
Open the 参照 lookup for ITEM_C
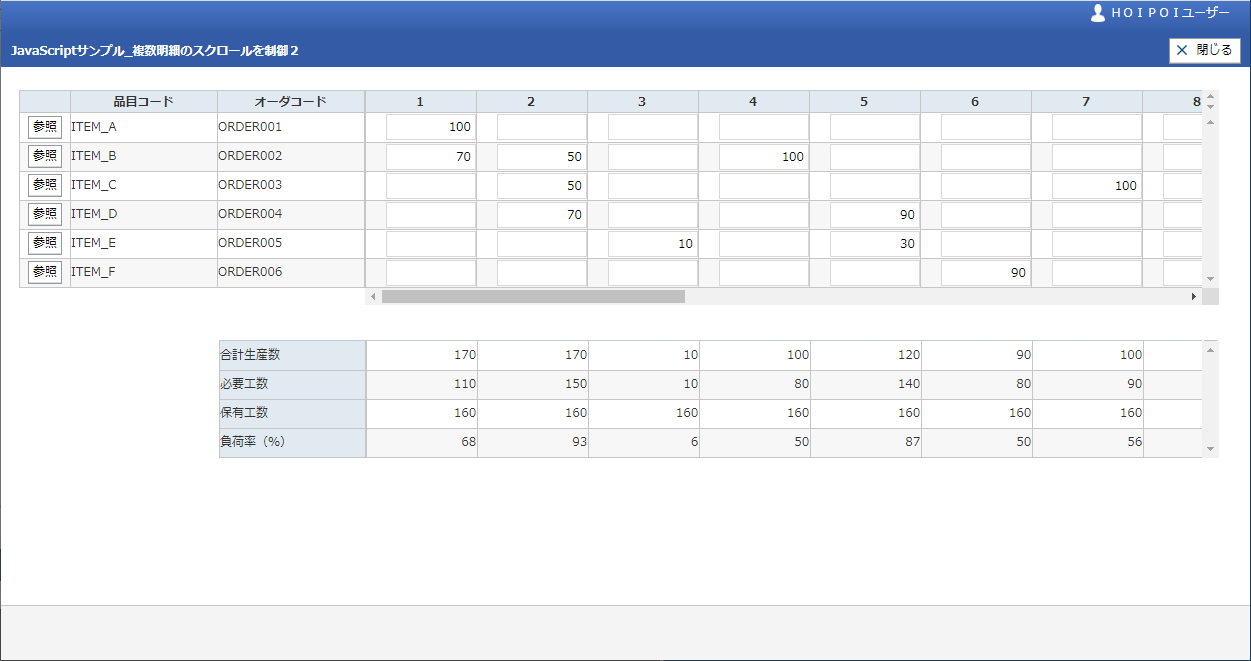(x=45, y=185)
